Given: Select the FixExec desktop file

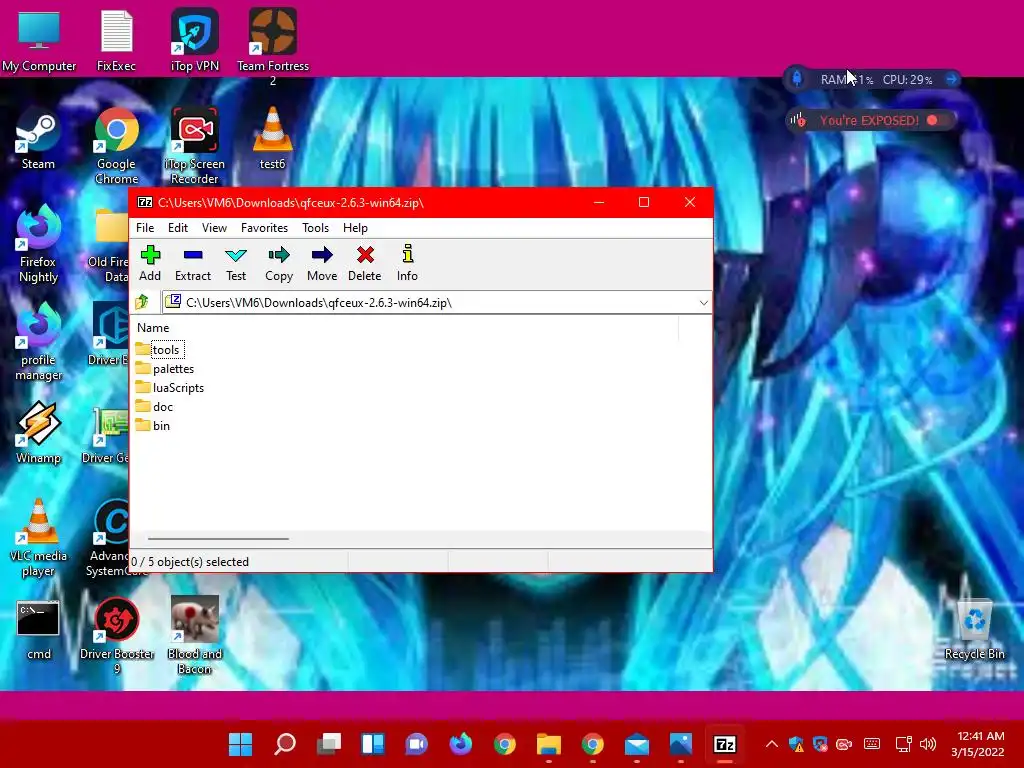Looking at the screenshot, I should tap(116, 40).
